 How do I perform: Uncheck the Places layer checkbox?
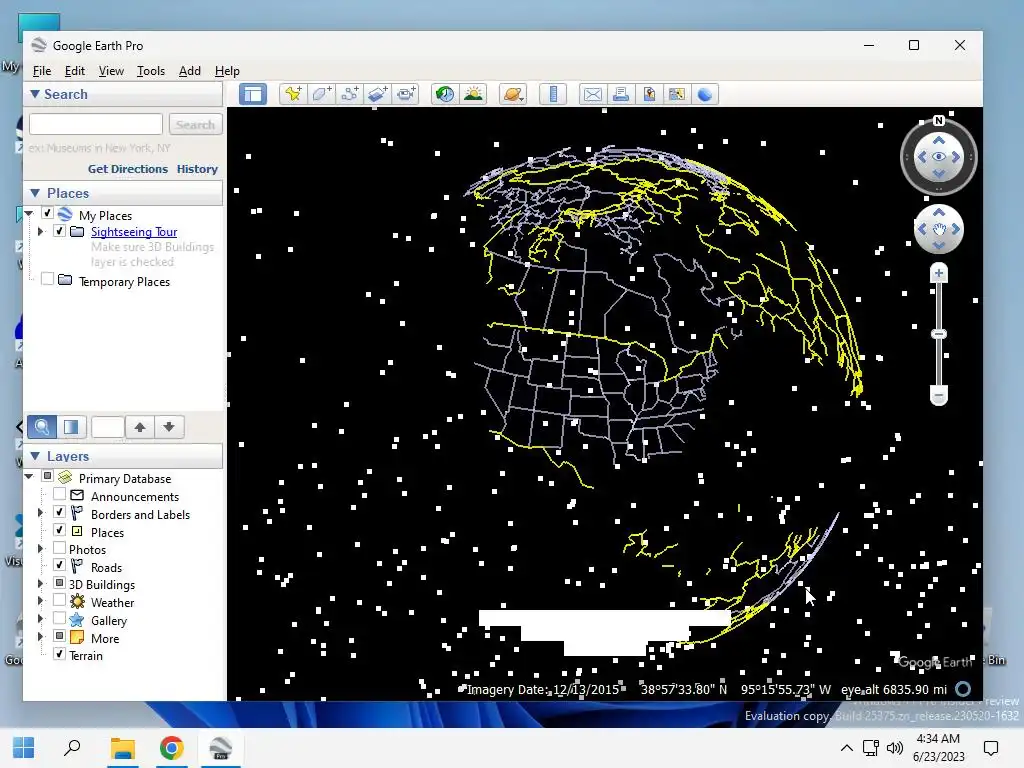tap(59, 530)
